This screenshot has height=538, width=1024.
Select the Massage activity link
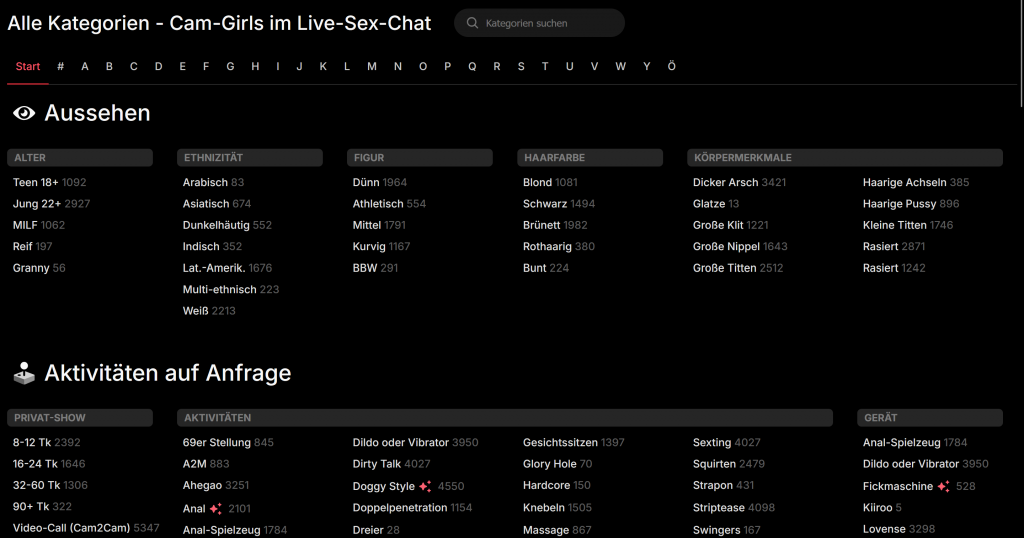544,530
